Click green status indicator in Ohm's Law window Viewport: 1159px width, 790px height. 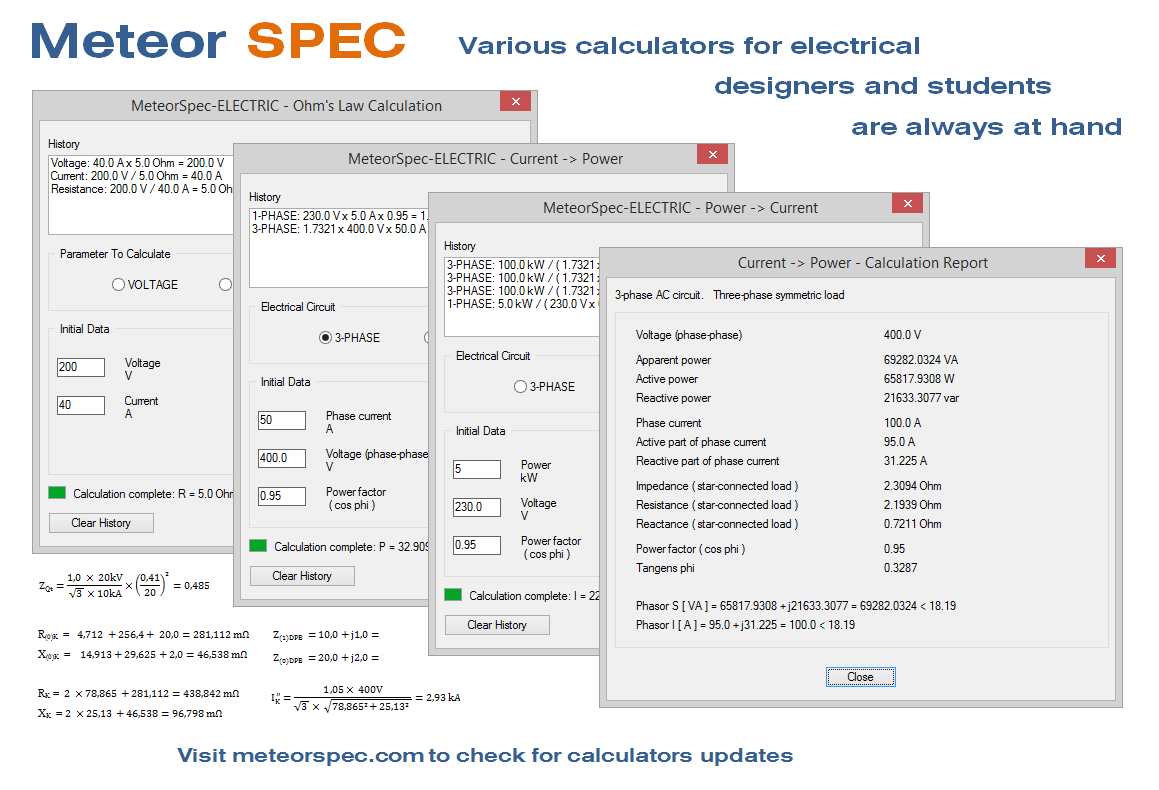[x=57, y=492]
